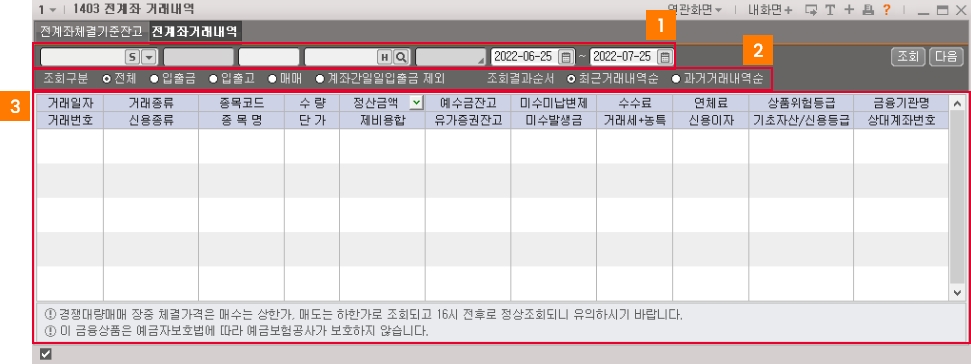
Task: Select the 전계좌거래내역 tab
Action: [x=195, y=31]
